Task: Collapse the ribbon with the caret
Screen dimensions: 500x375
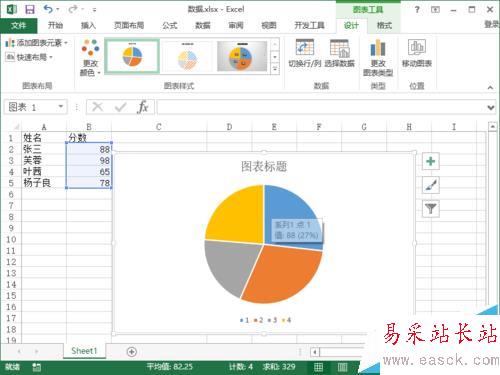Action: point(490,87)
